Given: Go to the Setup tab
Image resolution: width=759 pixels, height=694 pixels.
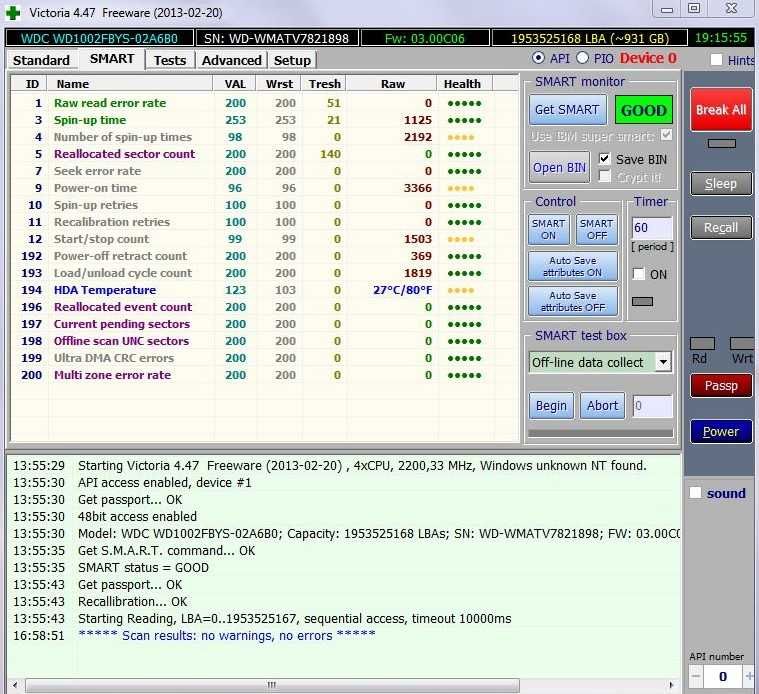Looking at the screenshot, I should [x=292, y=60].
